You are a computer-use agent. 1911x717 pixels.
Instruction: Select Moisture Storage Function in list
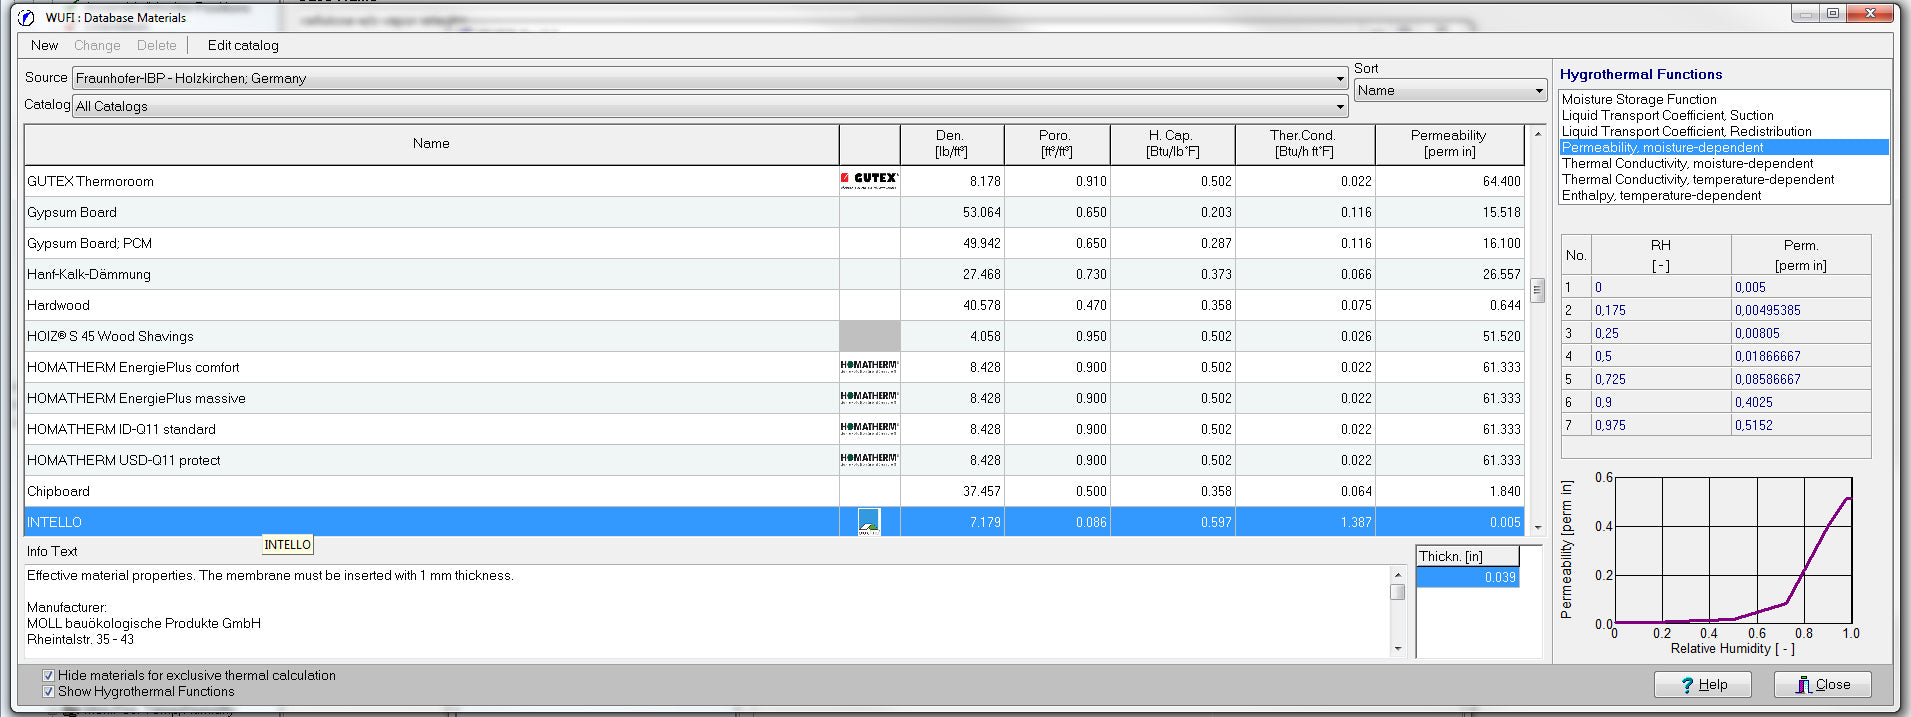[x=1638, y=99]
